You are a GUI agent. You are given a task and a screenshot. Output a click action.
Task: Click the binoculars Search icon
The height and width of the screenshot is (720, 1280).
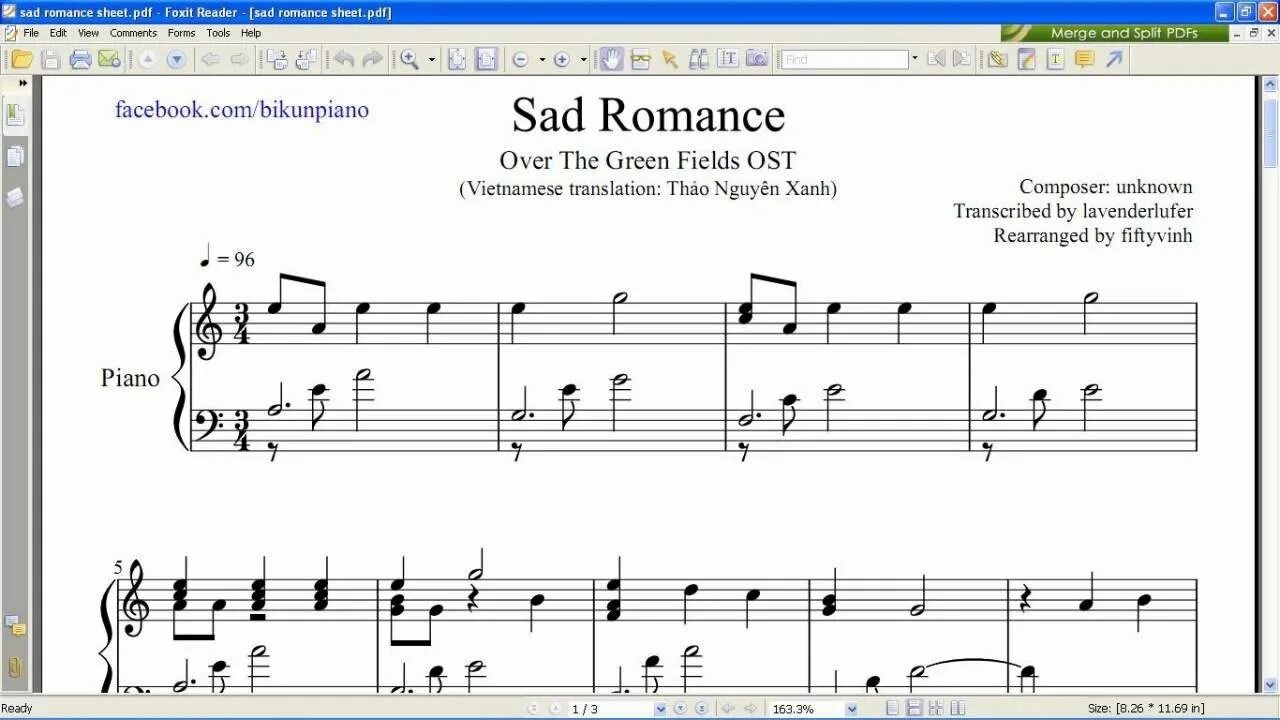click(699, 59)
